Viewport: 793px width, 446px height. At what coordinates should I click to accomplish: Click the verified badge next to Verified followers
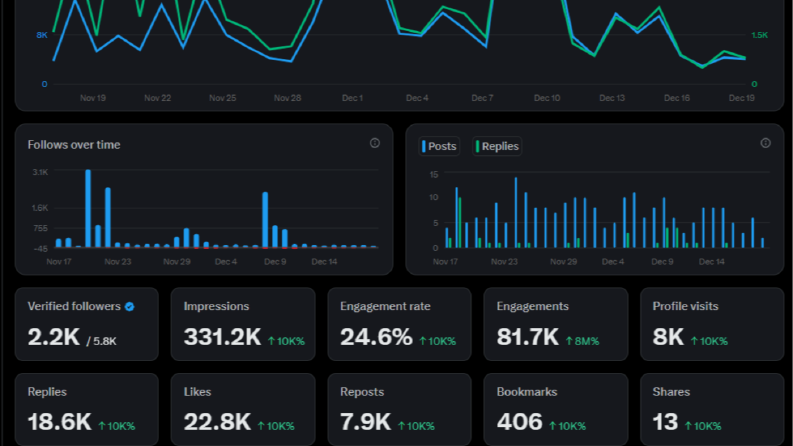click(129, 306)
